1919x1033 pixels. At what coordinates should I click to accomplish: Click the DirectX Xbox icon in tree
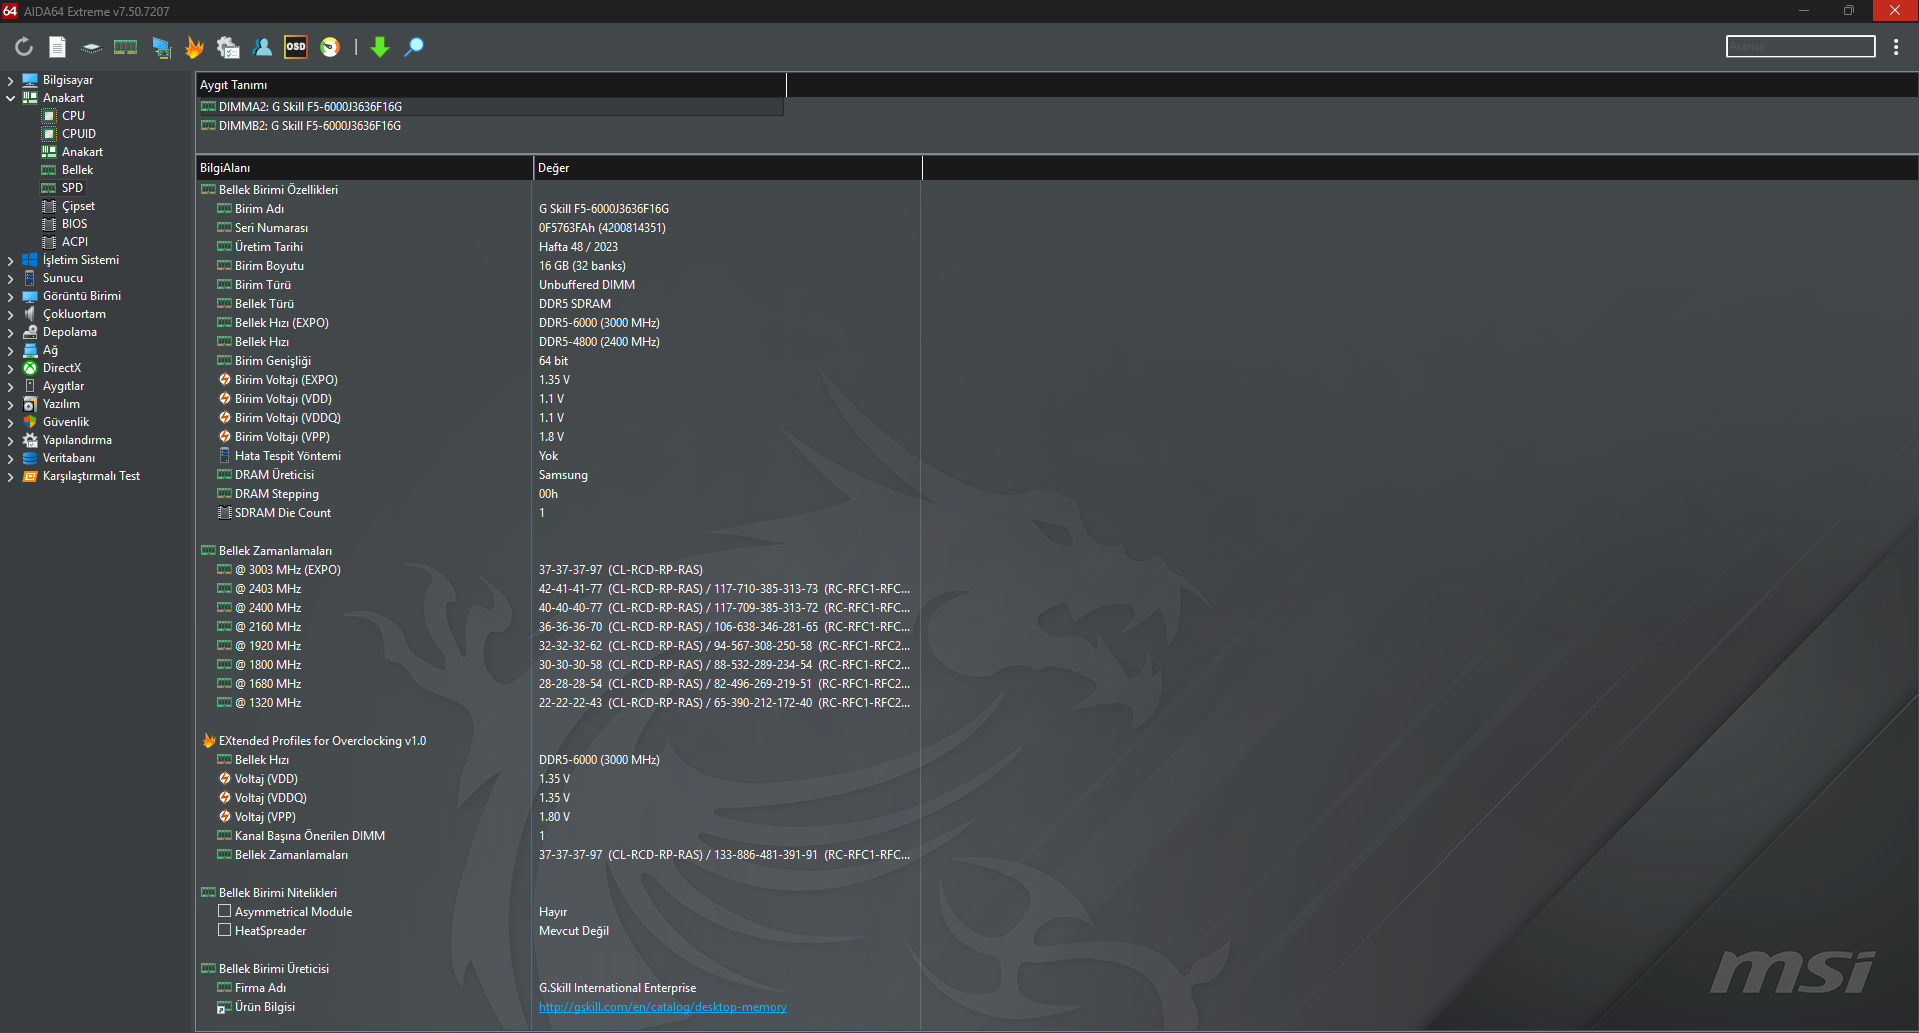click(x=30, y=368)
